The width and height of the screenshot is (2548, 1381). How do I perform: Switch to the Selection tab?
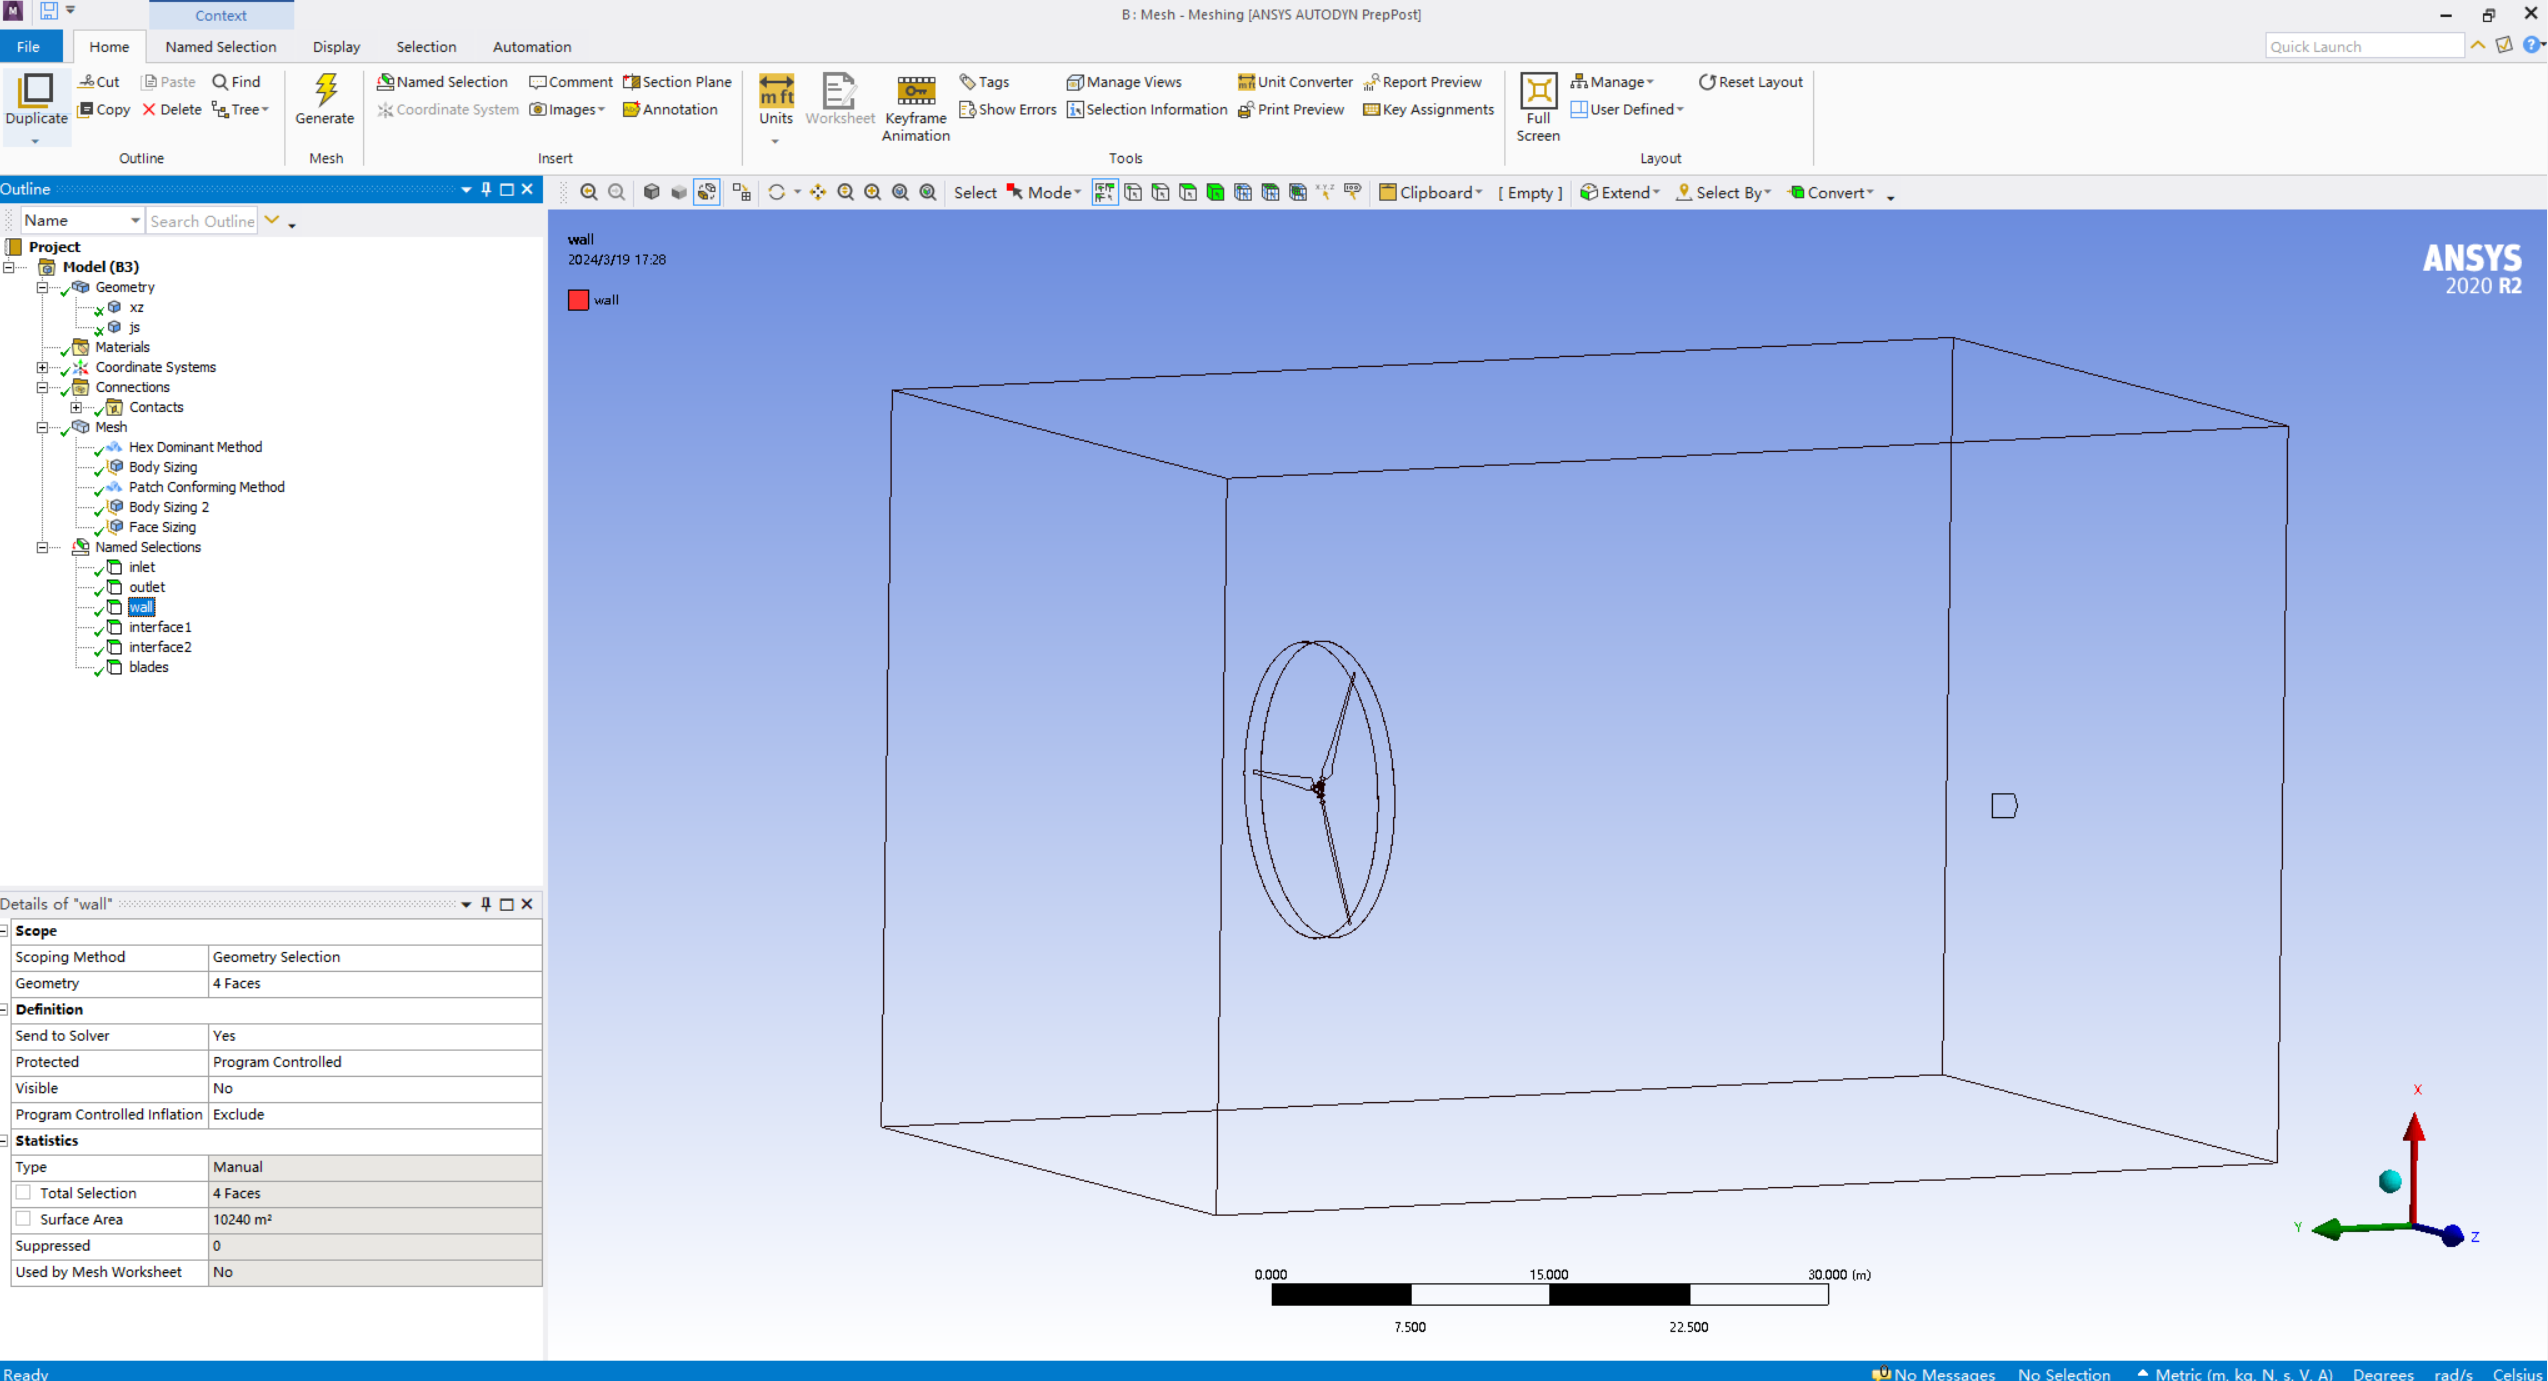[x=426, y=46]
